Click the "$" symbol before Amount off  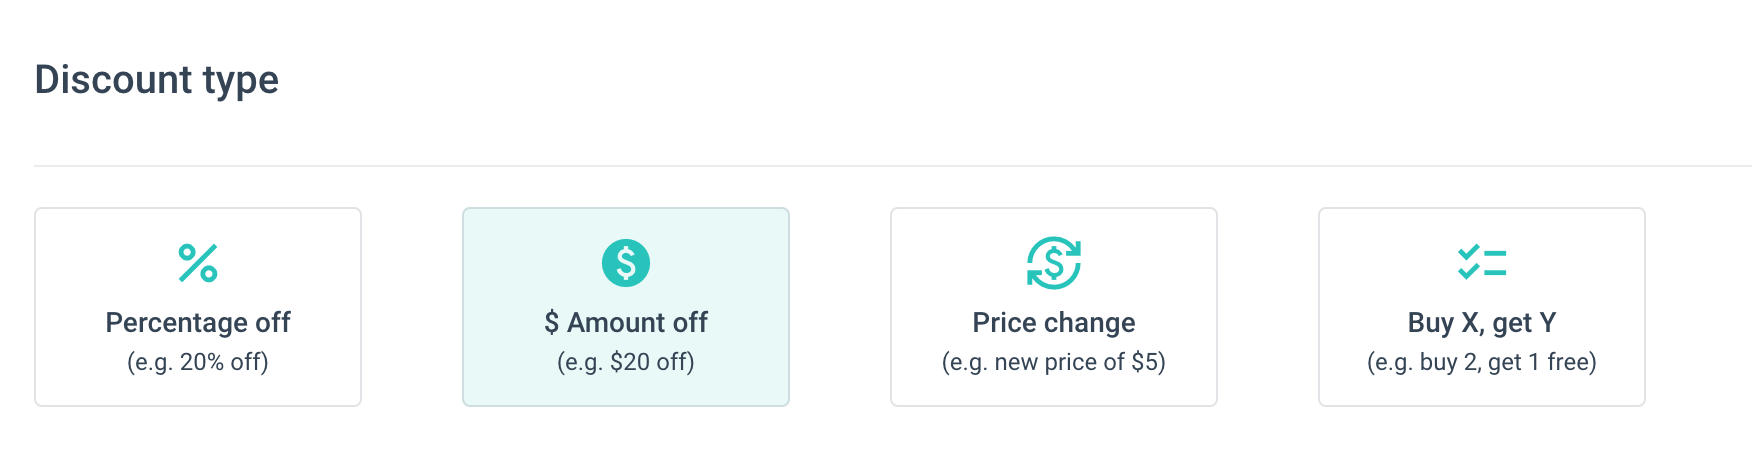[552, 323]
